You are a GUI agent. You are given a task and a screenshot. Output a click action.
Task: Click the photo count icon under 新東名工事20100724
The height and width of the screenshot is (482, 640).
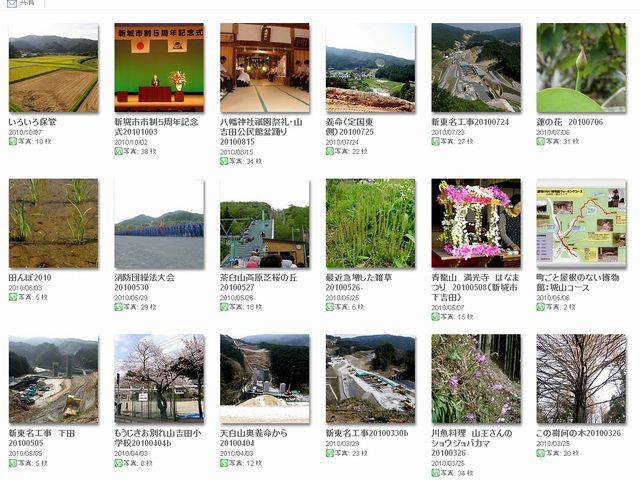[x=436, y=142]
